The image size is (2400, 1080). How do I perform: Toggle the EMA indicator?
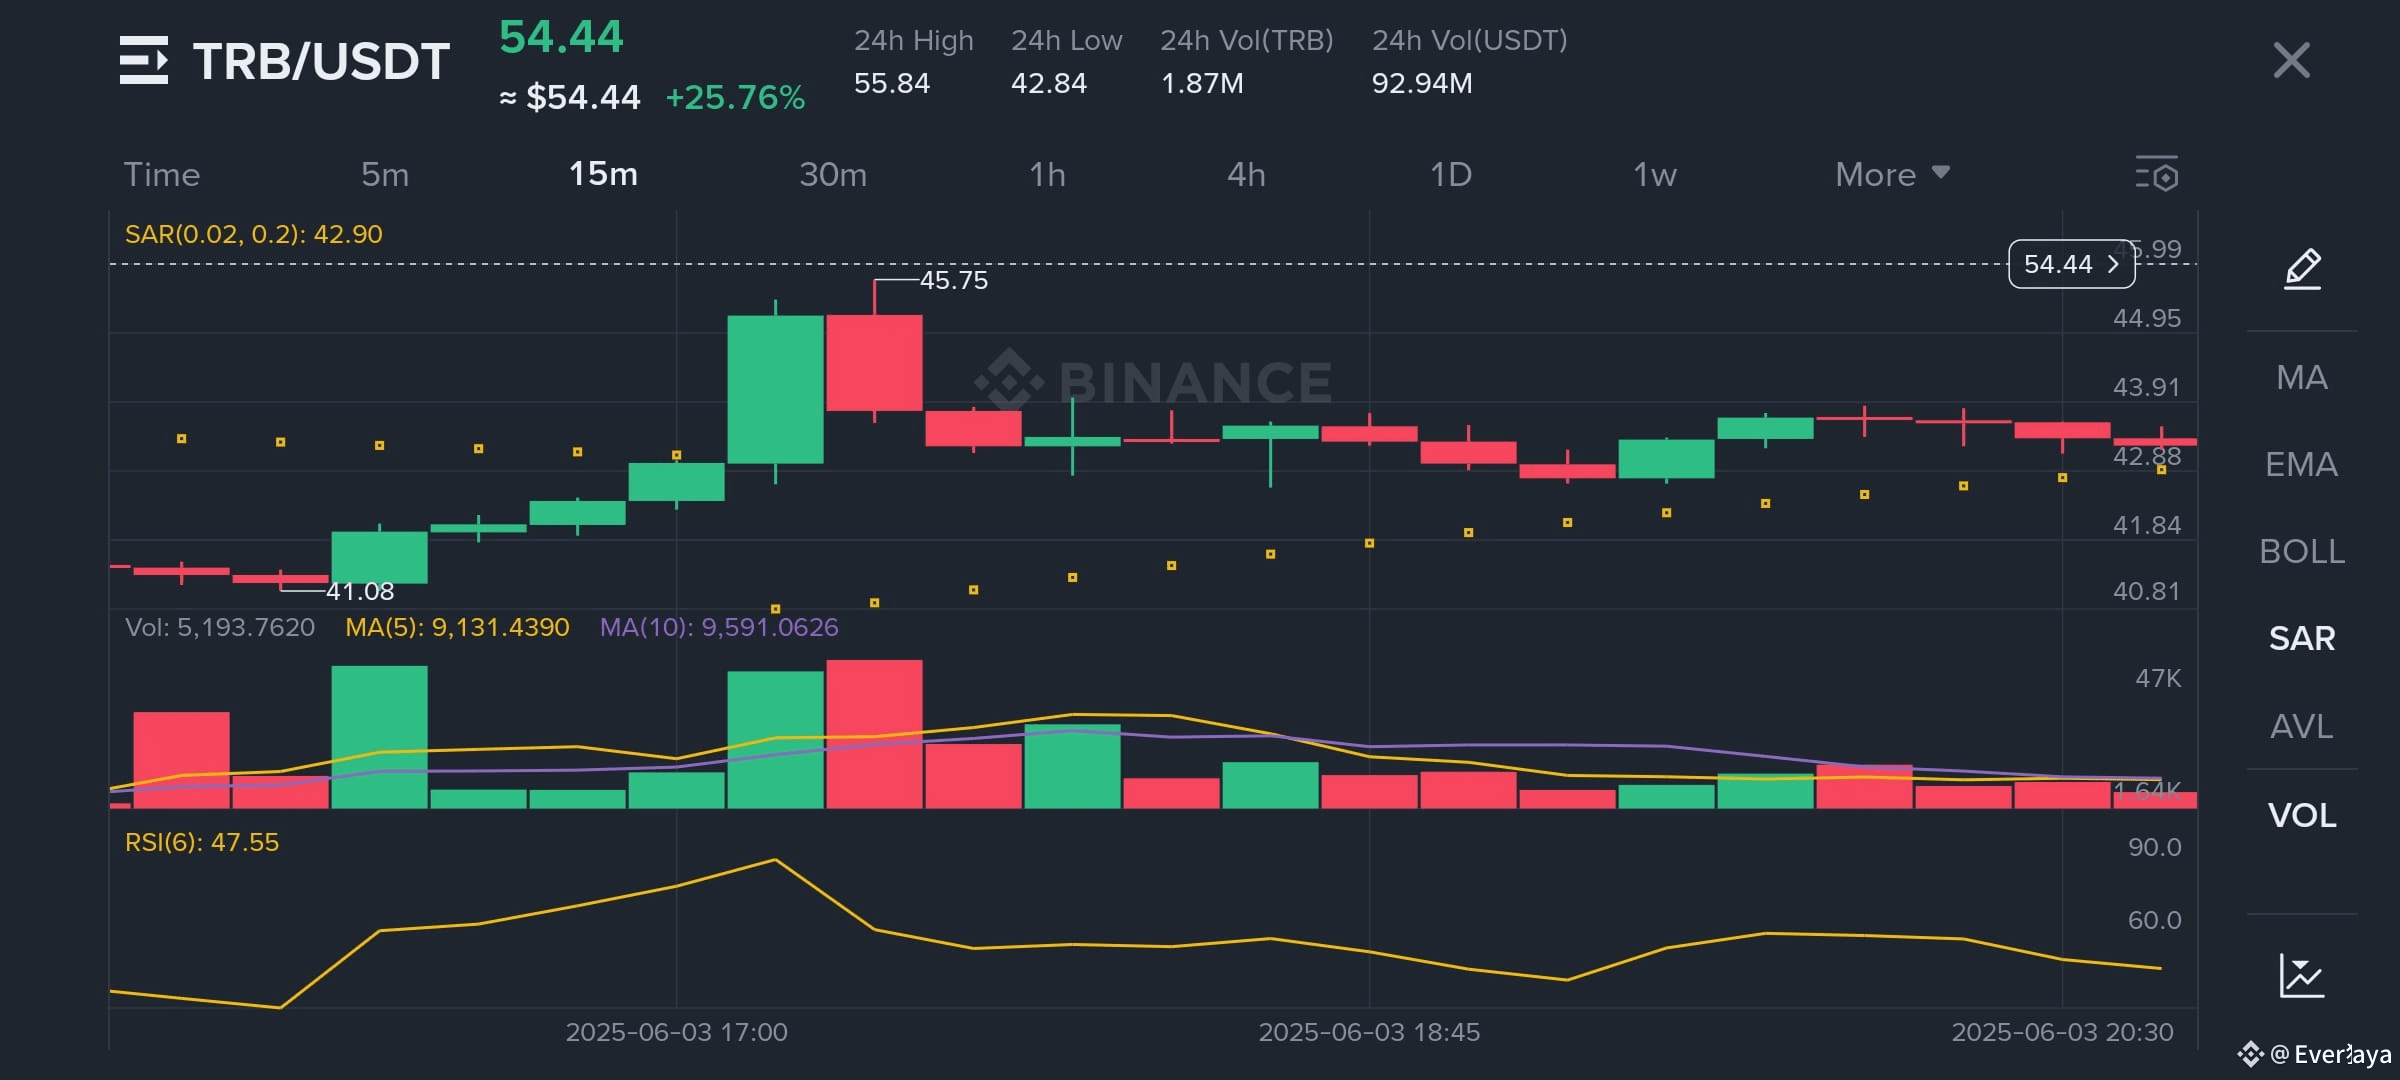[2301, 464]
